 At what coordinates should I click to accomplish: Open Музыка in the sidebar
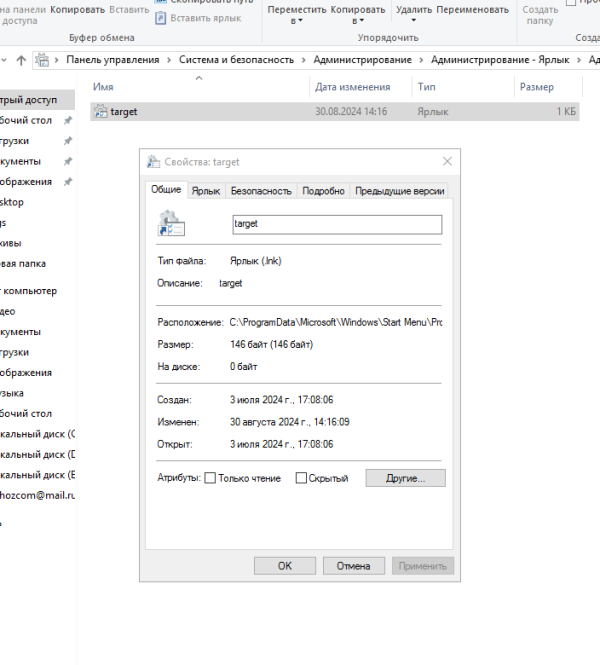click(12, 393)
